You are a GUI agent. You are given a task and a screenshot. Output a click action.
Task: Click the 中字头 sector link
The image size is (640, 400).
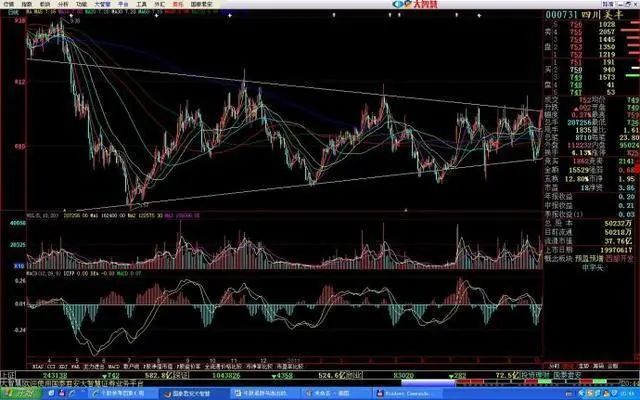(x=592, y=268)
